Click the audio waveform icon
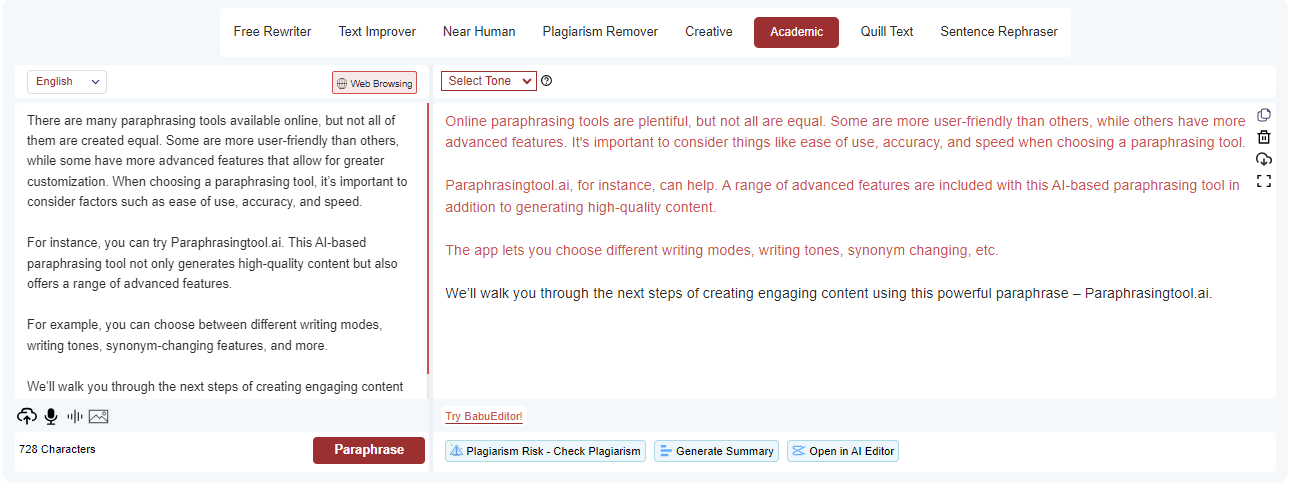The image size is (1300, 483). click(x=74, y=417)
